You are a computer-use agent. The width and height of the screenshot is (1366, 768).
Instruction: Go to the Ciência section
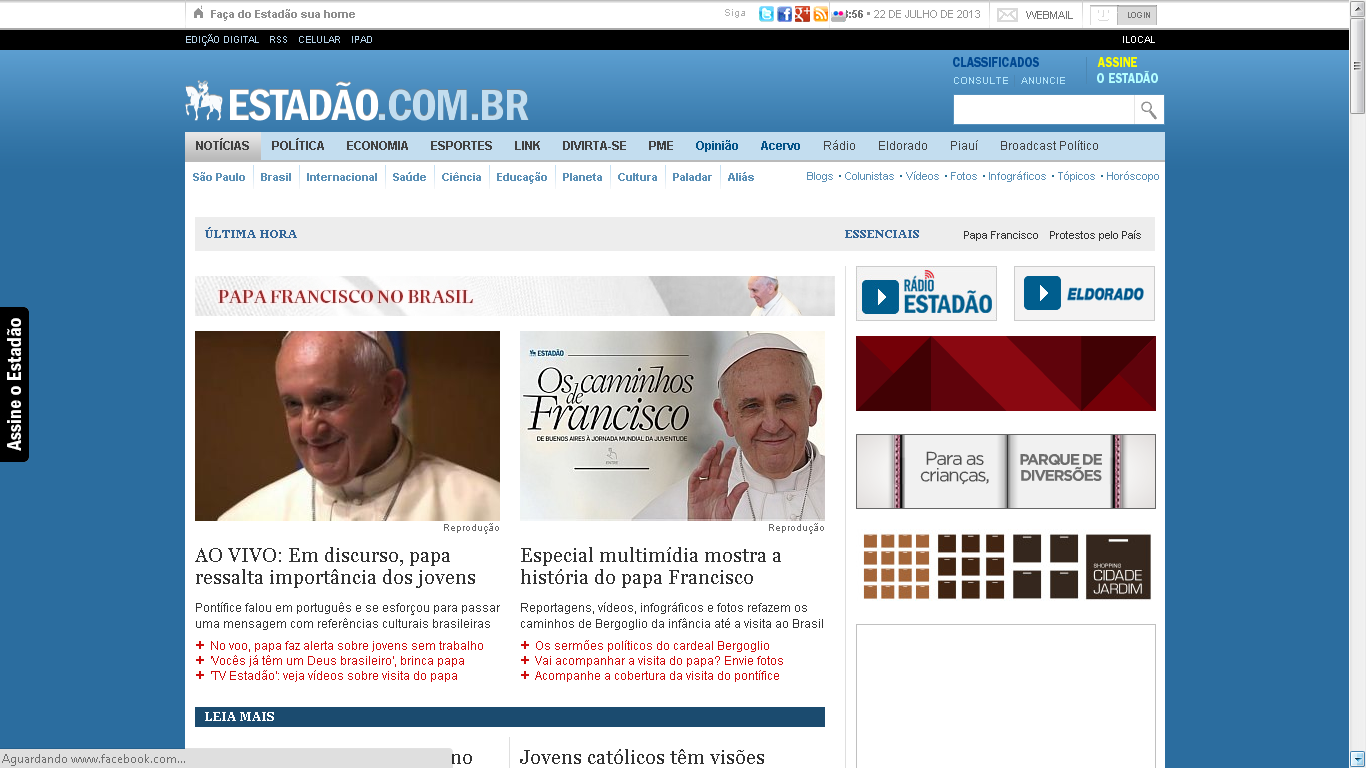(x=462, y=177)
